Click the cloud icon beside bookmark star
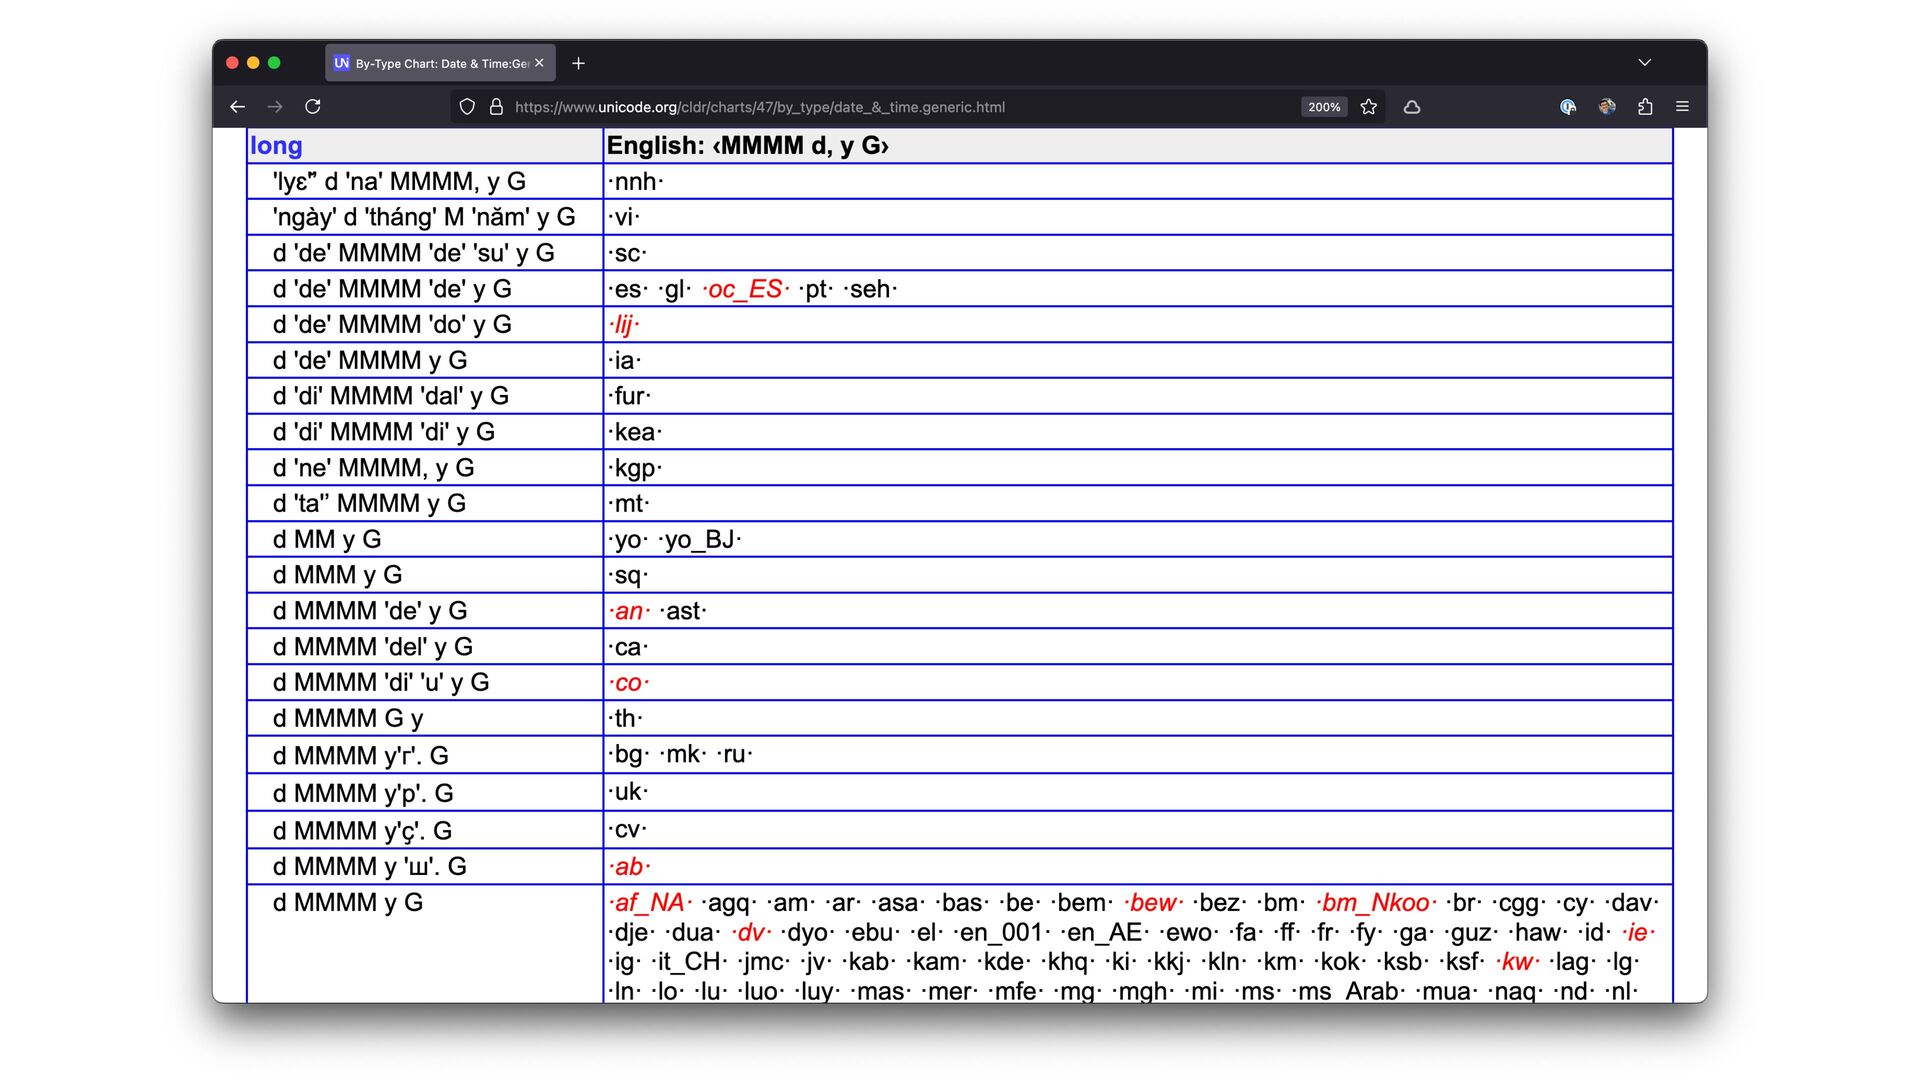Image resolution: width=1920 pixels, height=1080 pixels. coord(1412,107)
